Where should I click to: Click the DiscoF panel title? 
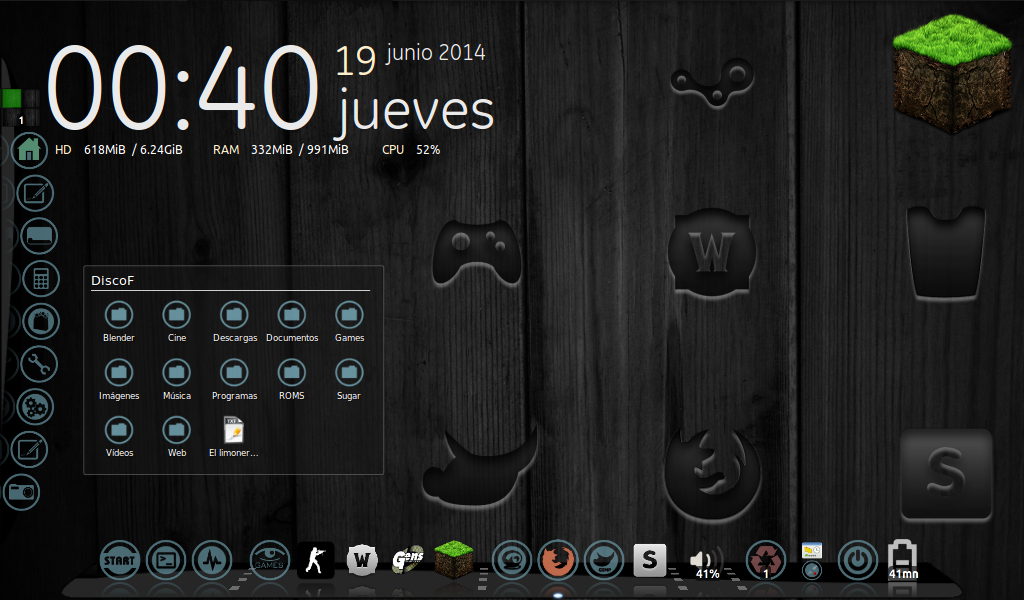click(x=112, y=281)
